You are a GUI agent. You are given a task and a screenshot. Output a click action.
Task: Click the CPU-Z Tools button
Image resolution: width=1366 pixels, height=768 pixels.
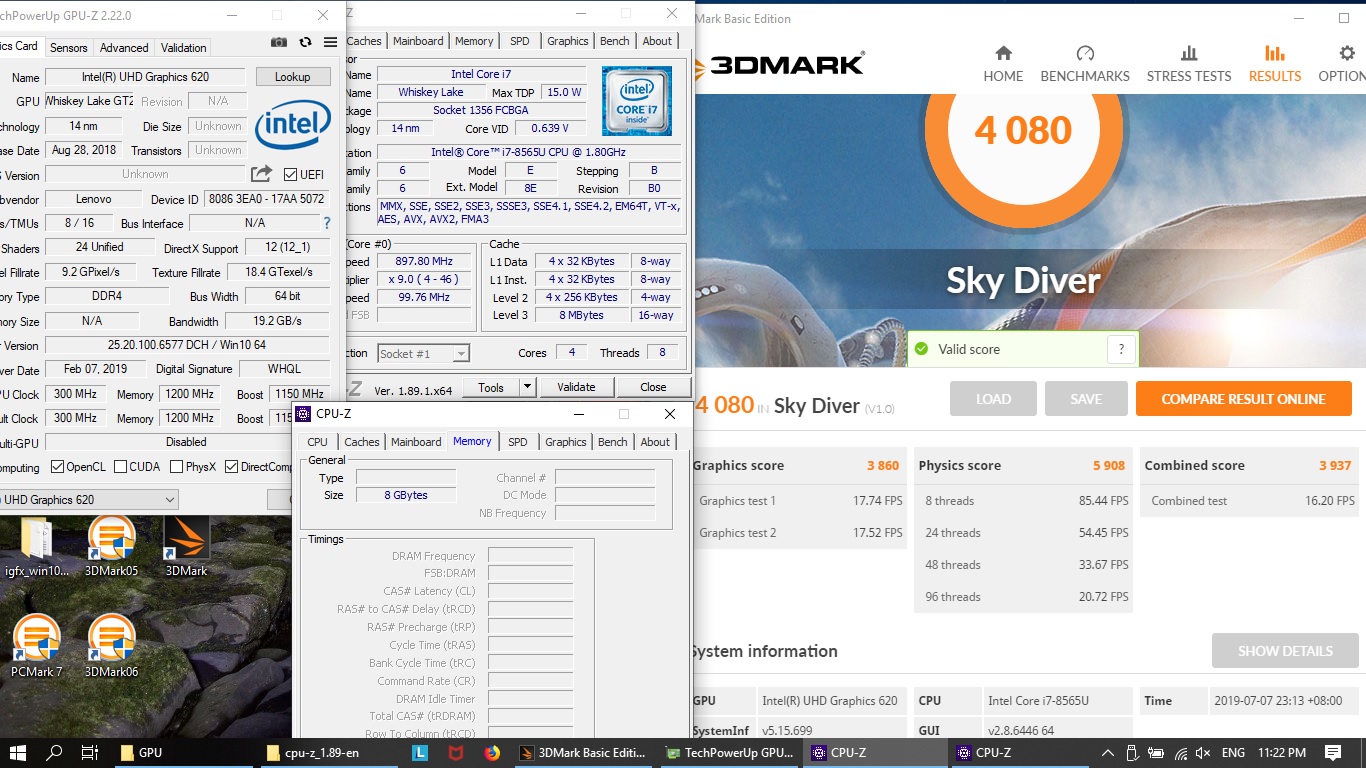(x=491, y=387)
